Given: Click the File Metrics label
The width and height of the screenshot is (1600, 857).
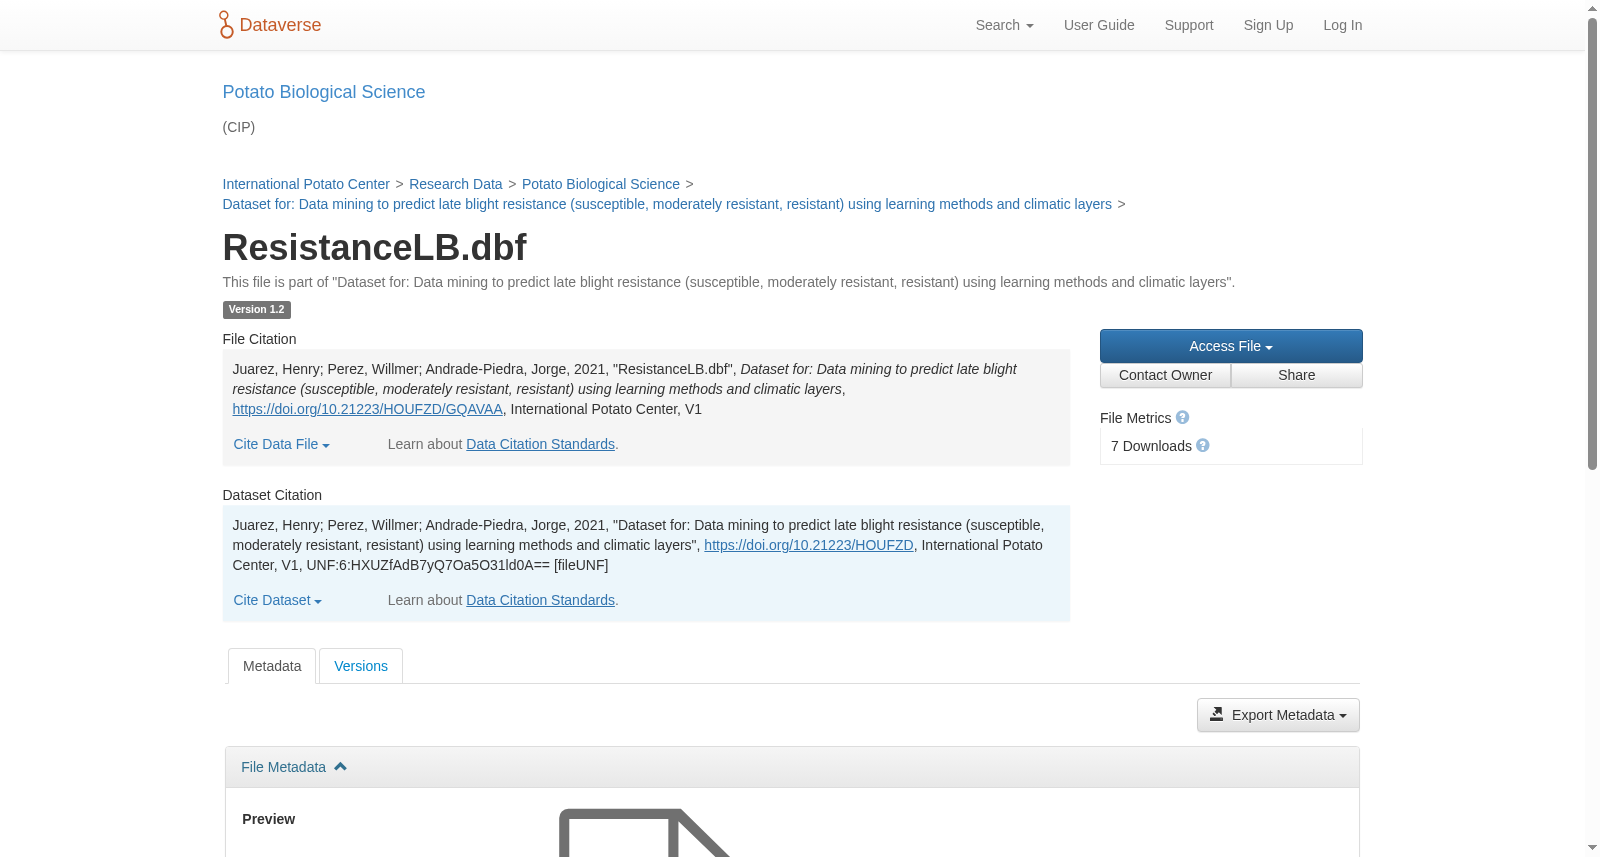Looking at the screenshot, I should (1135, 418).
